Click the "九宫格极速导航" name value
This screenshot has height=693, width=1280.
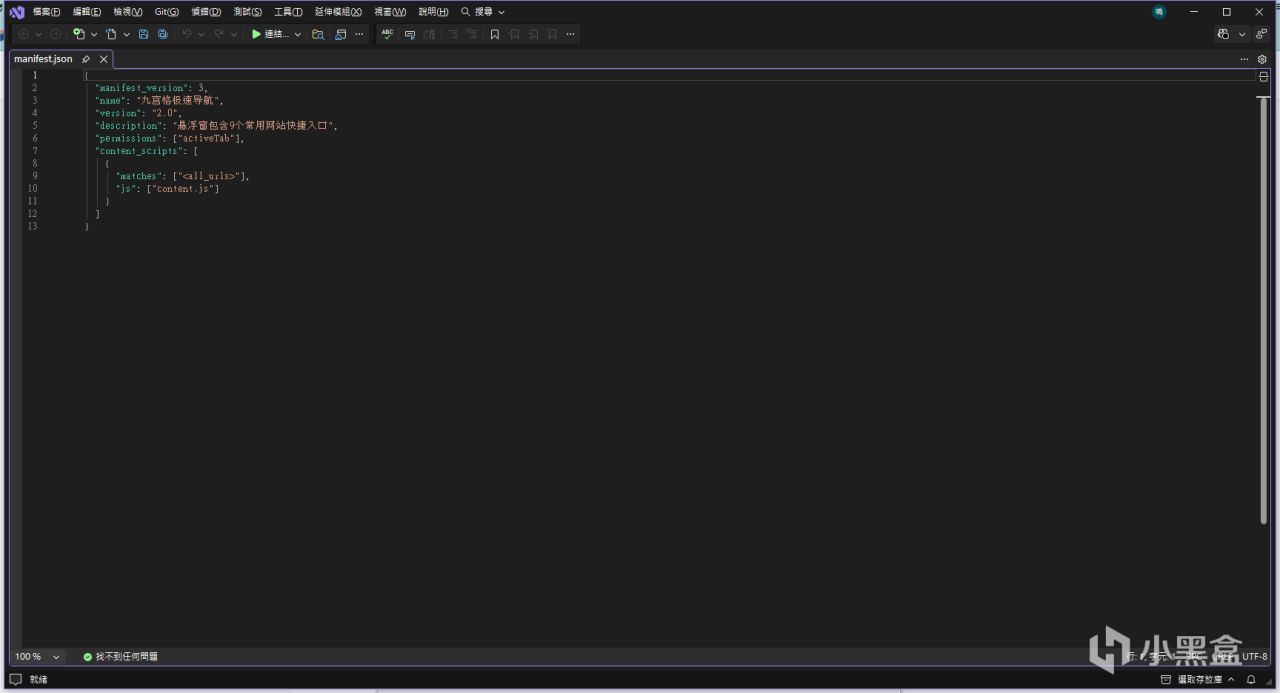tap(177, 101)
